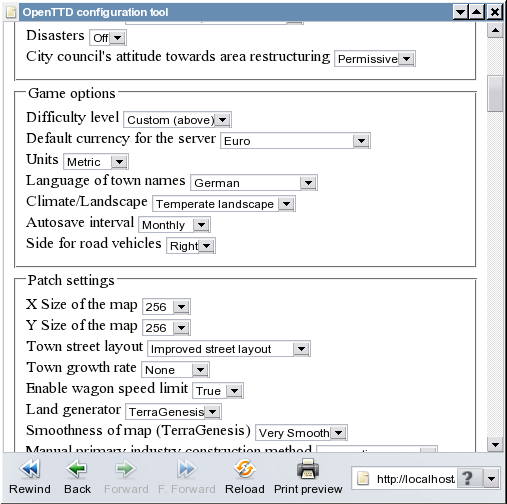The image size is (507, 504).
Task: Click the window shade down-arrow button
Action: click(x=460, y=12)
